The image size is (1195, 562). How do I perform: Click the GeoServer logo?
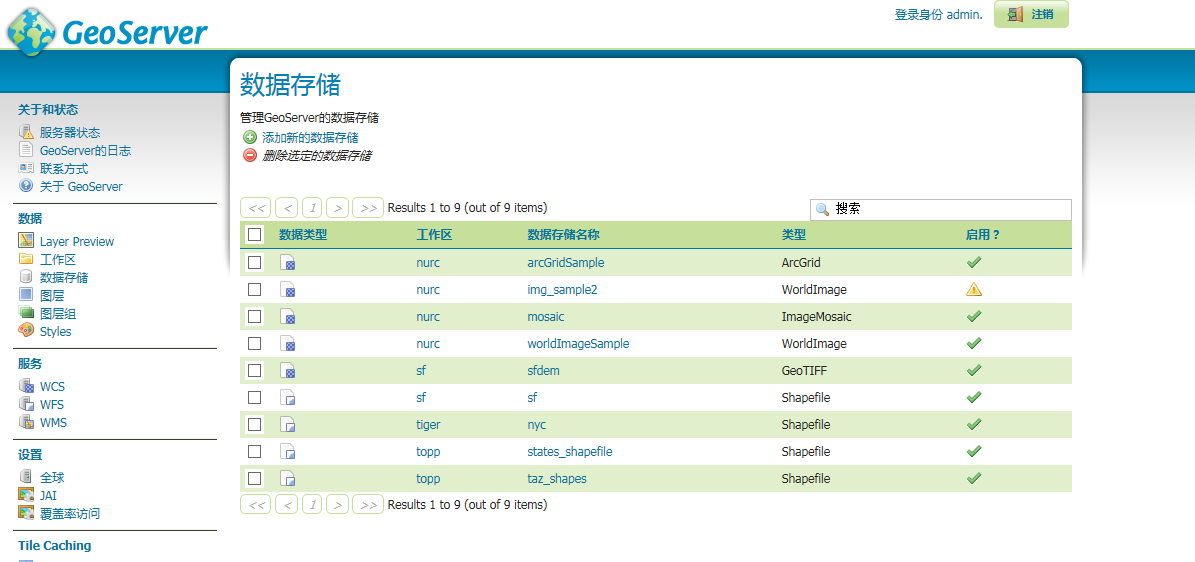107,31
